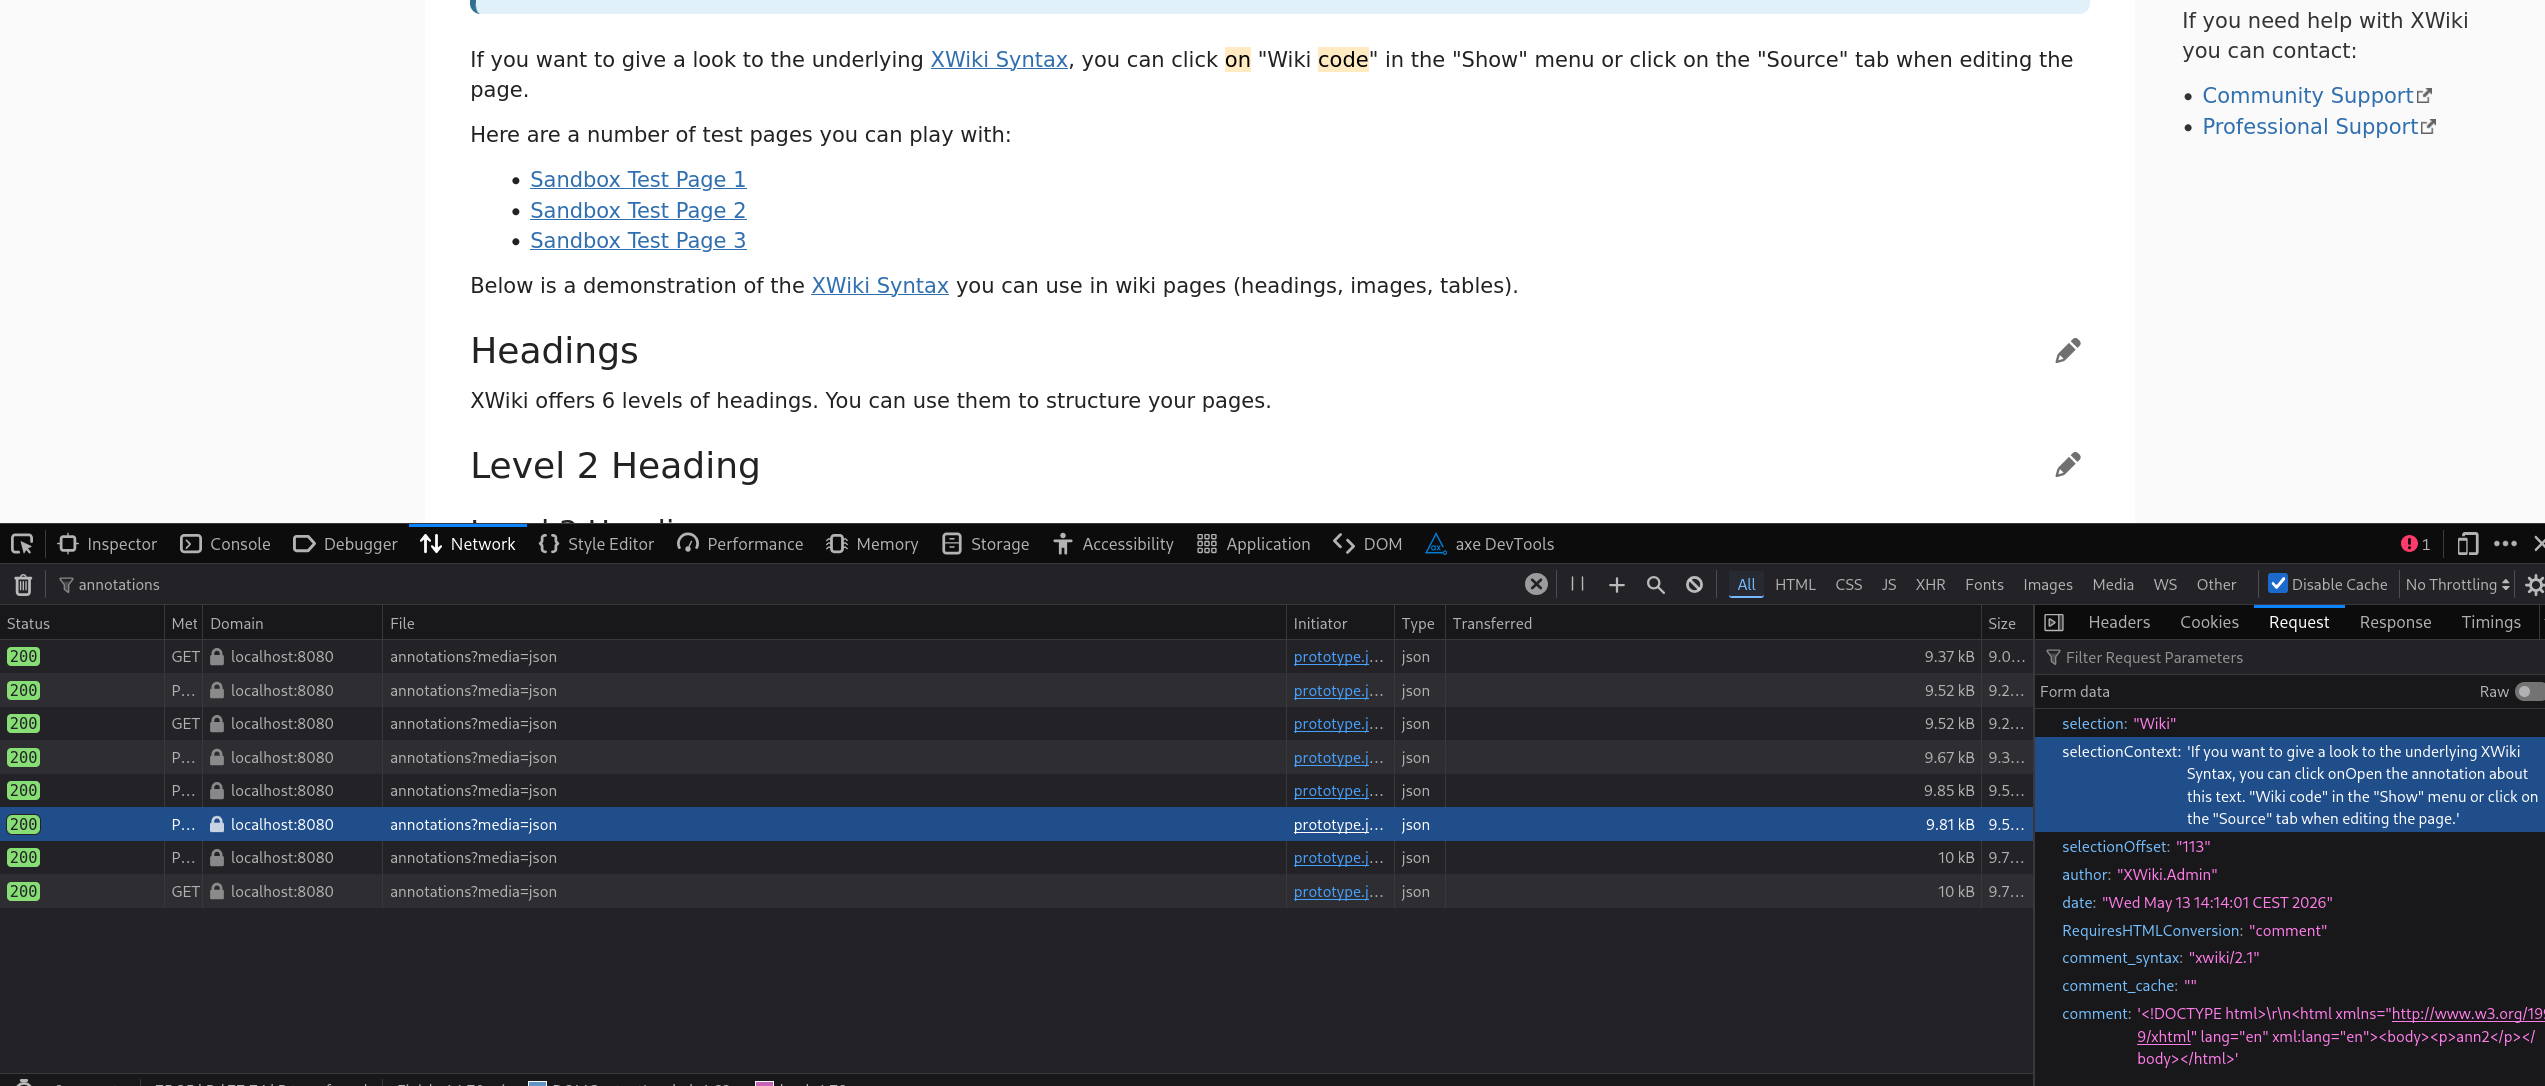Focus the Filter Request Parameters field

[x=2290, y=658]
